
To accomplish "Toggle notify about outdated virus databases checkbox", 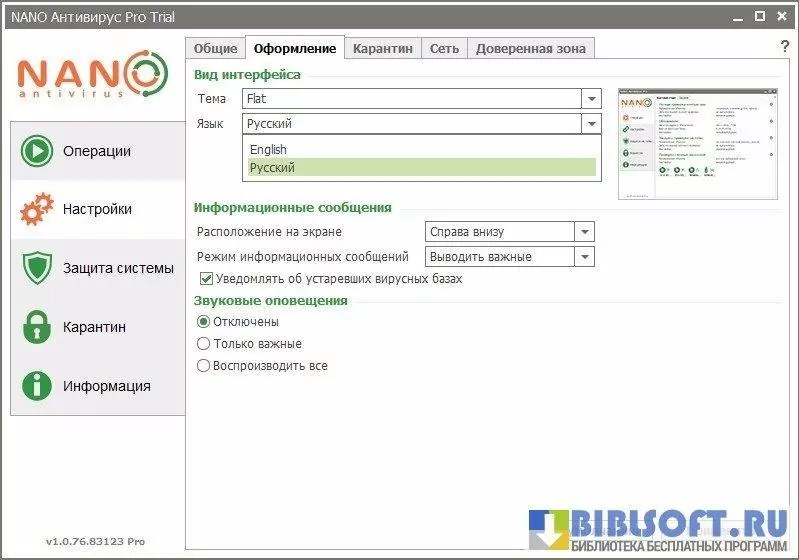I will (207, 279).
